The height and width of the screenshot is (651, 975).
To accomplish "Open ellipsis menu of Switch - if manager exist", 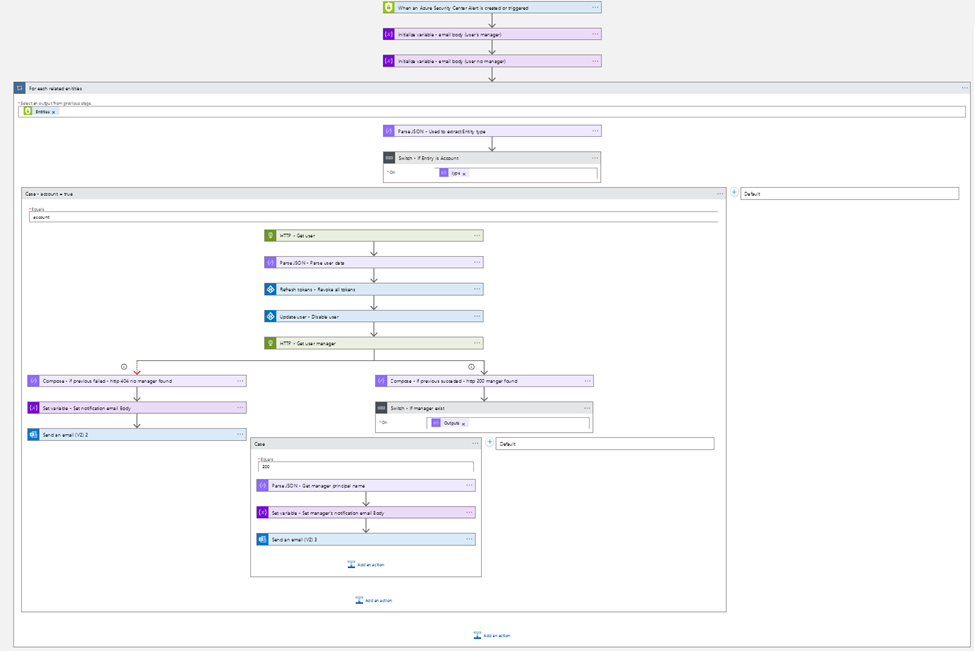I will point(587,408).
